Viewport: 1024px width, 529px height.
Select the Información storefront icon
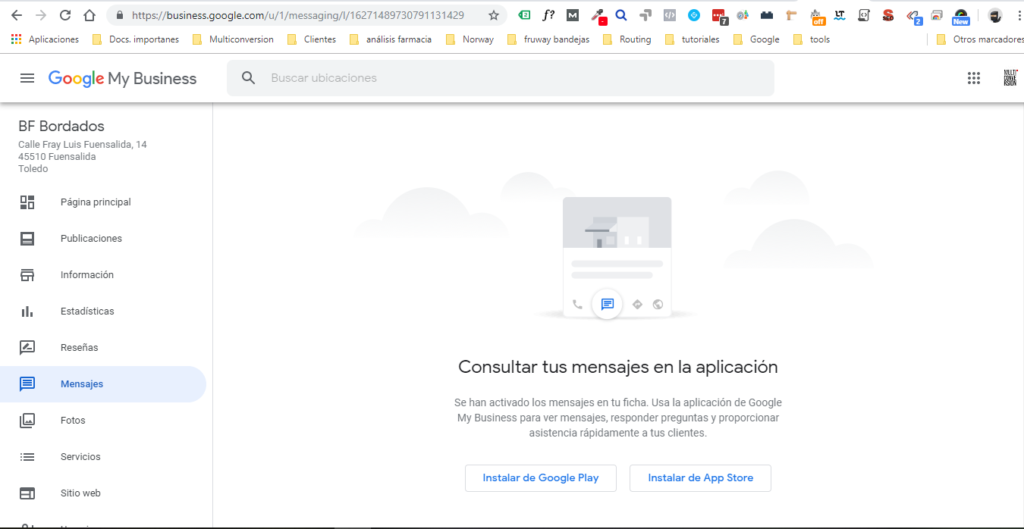(x=27, y=275)
